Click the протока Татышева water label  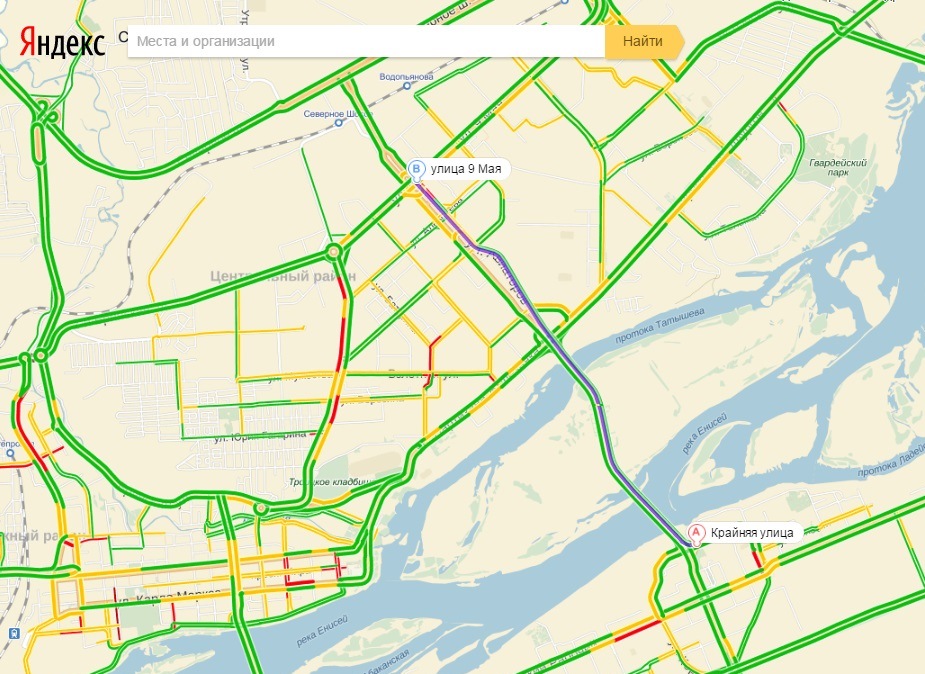660,326
